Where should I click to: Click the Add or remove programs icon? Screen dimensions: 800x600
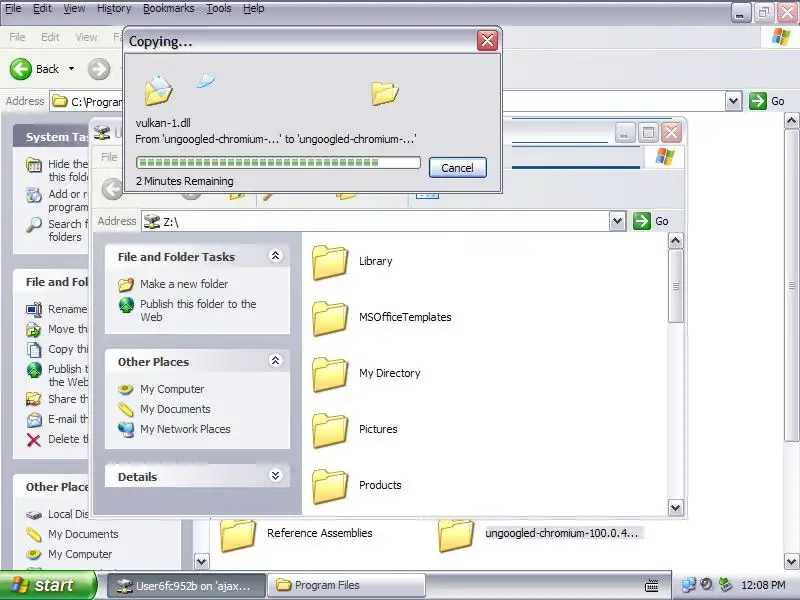pyautogui.click(x=34, y=195)
